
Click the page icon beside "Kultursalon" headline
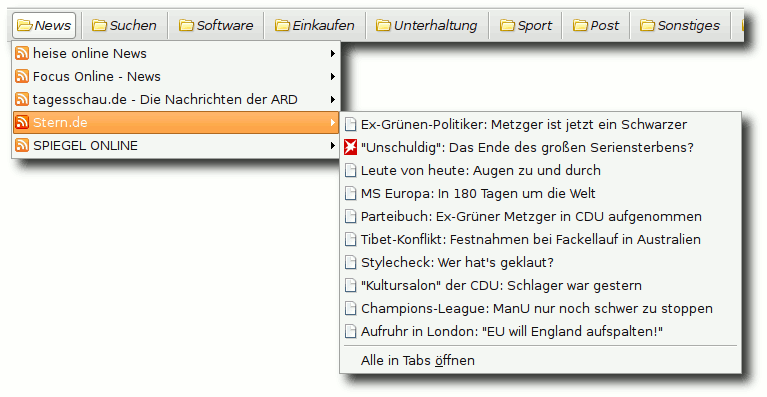[x=351, y=285]
